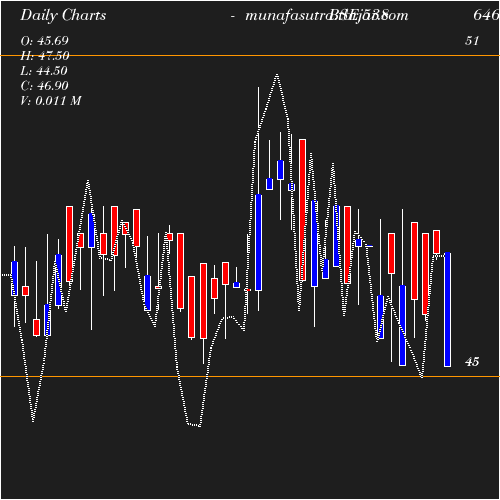Click the high value 'H: 47.50'
This screenshot has height=500, width=500.
(x=45, y=56)
